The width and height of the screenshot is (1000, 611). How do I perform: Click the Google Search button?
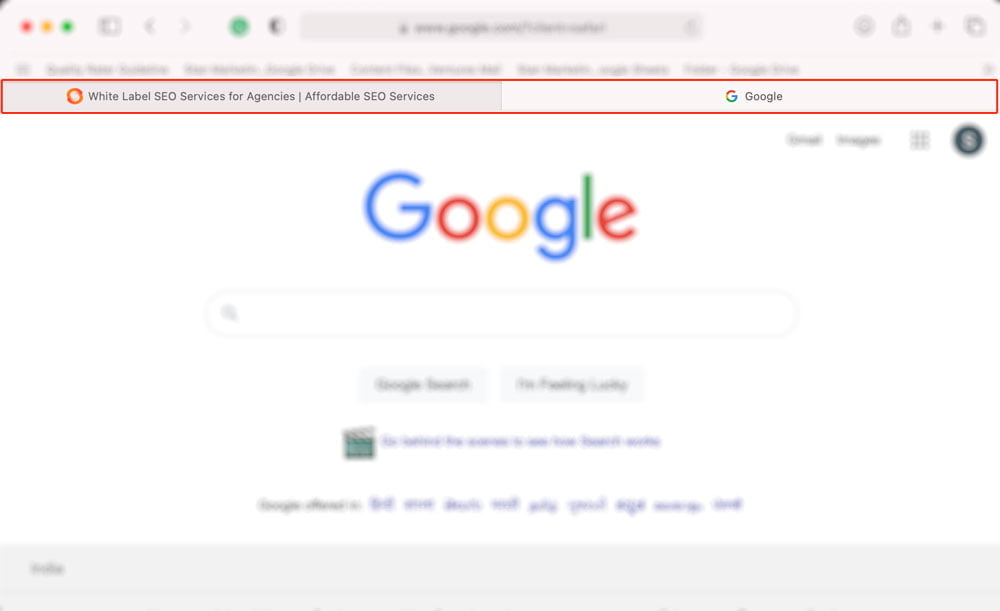coord(422,385)
